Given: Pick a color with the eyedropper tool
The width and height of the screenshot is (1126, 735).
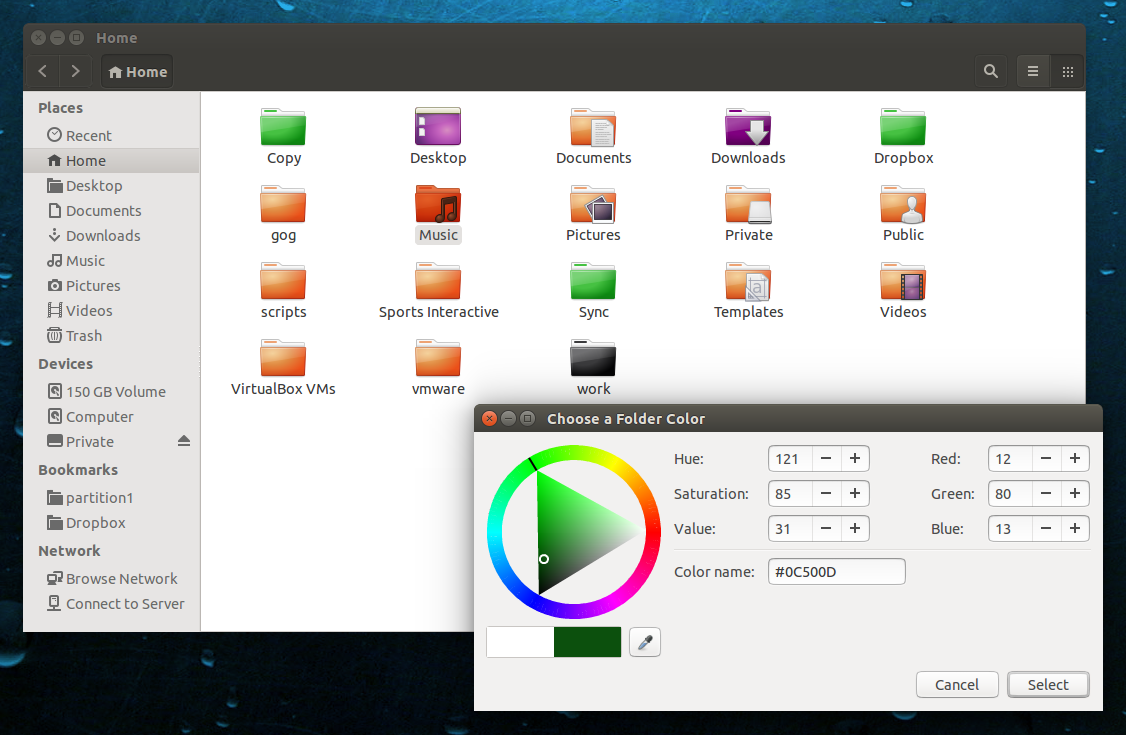Looking at the screenshot, I should [x=644, y=641].
